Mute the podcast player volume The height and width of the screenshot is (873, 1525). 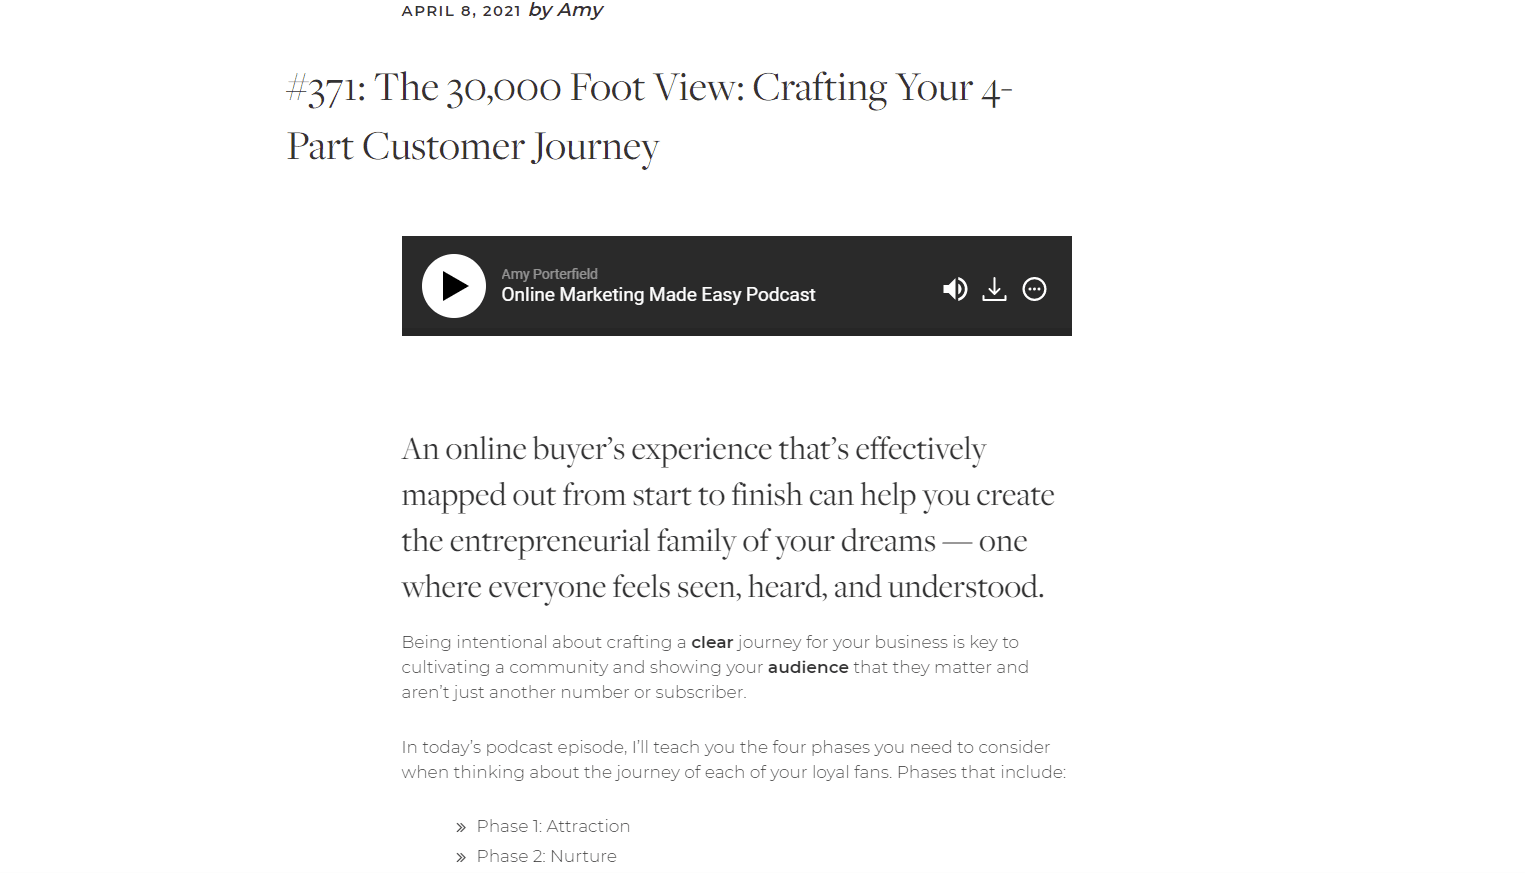955,289
